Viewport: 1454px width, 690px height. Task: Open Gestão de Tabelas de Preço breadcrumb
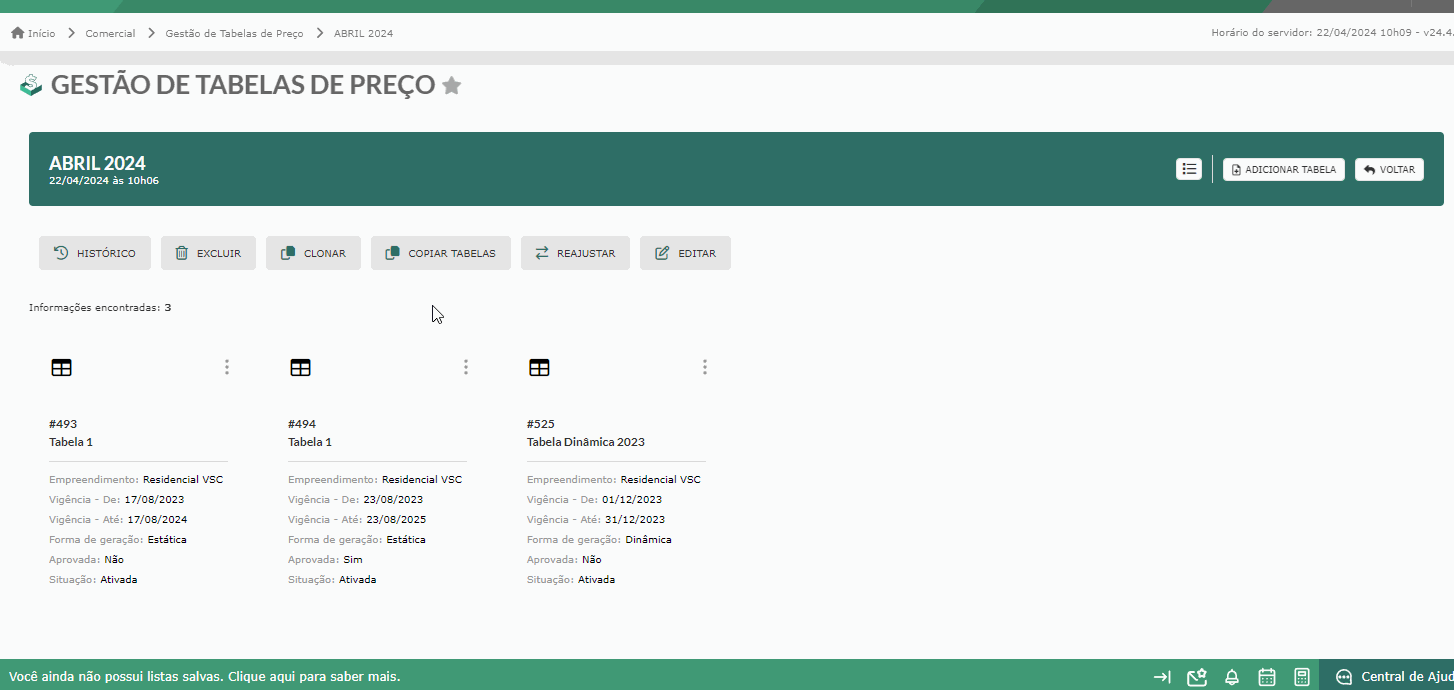[234, 33]
